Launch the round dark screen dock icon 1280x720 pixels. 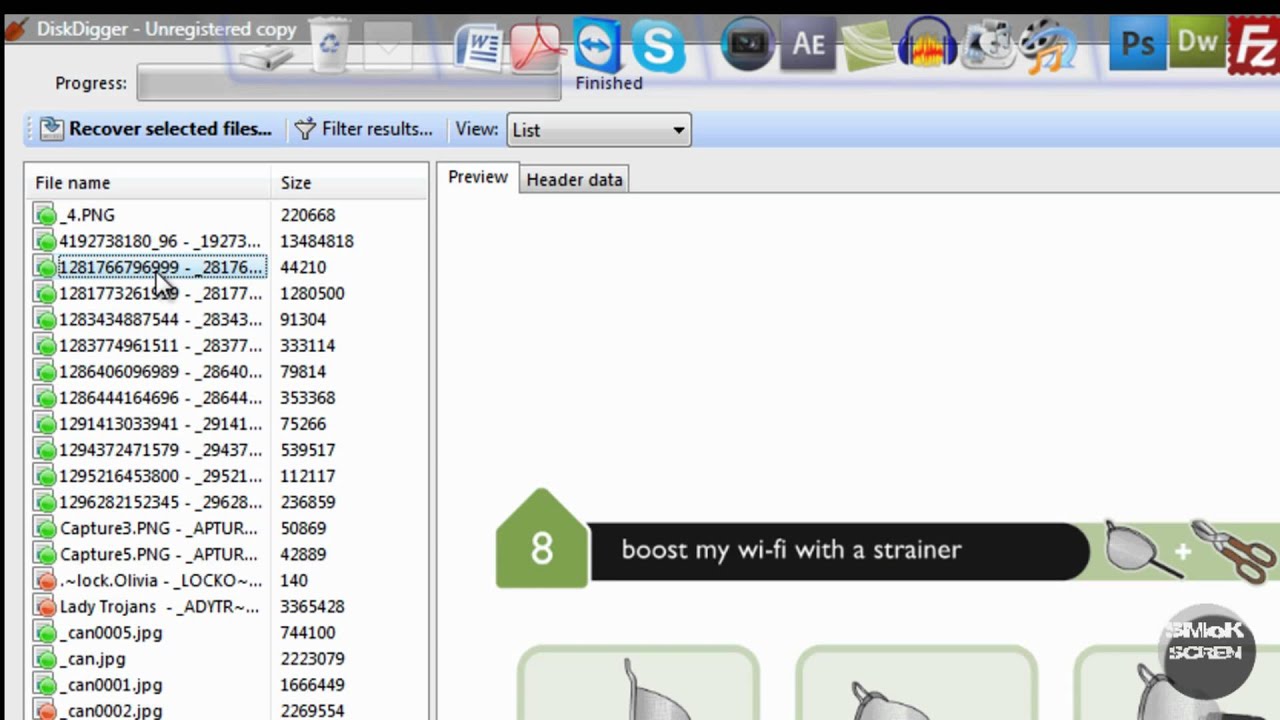(748, 45)
